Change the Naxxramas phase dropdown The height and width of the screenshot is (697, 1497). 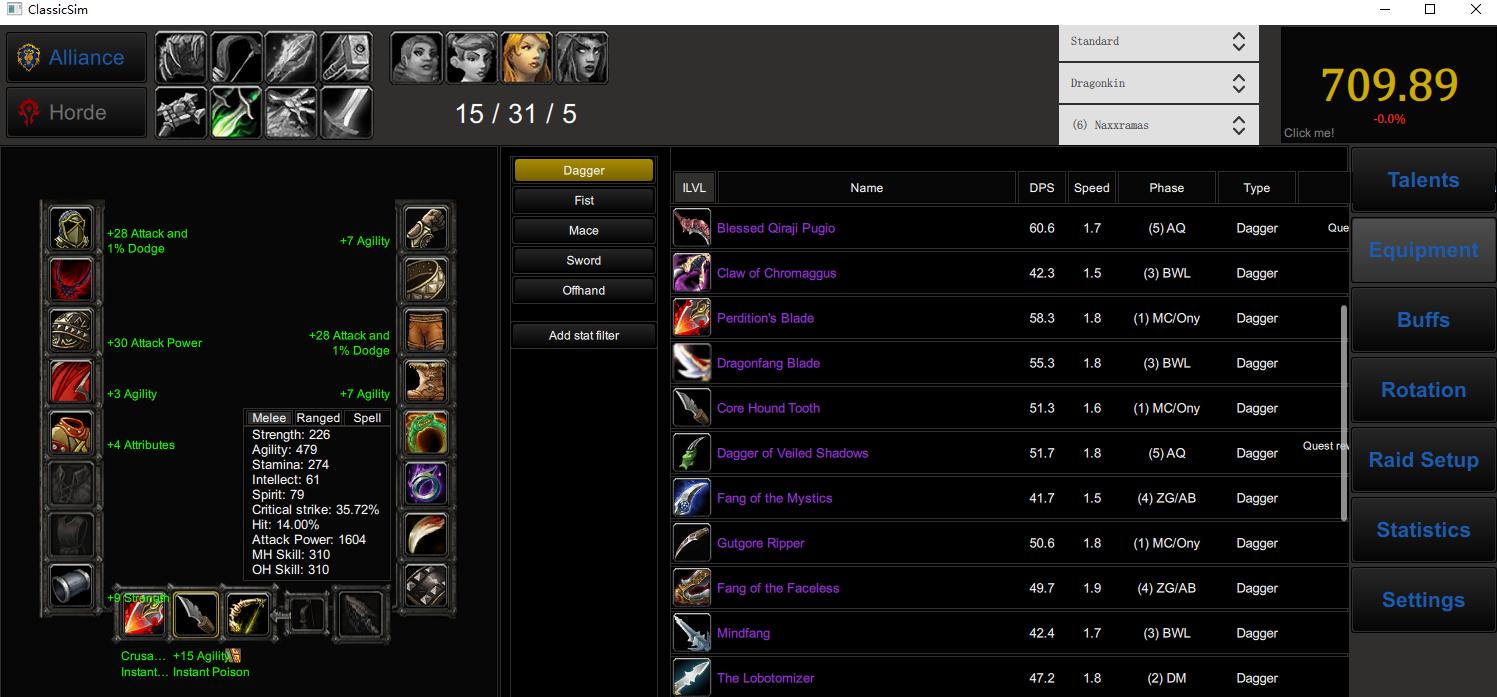(1158, 126)
